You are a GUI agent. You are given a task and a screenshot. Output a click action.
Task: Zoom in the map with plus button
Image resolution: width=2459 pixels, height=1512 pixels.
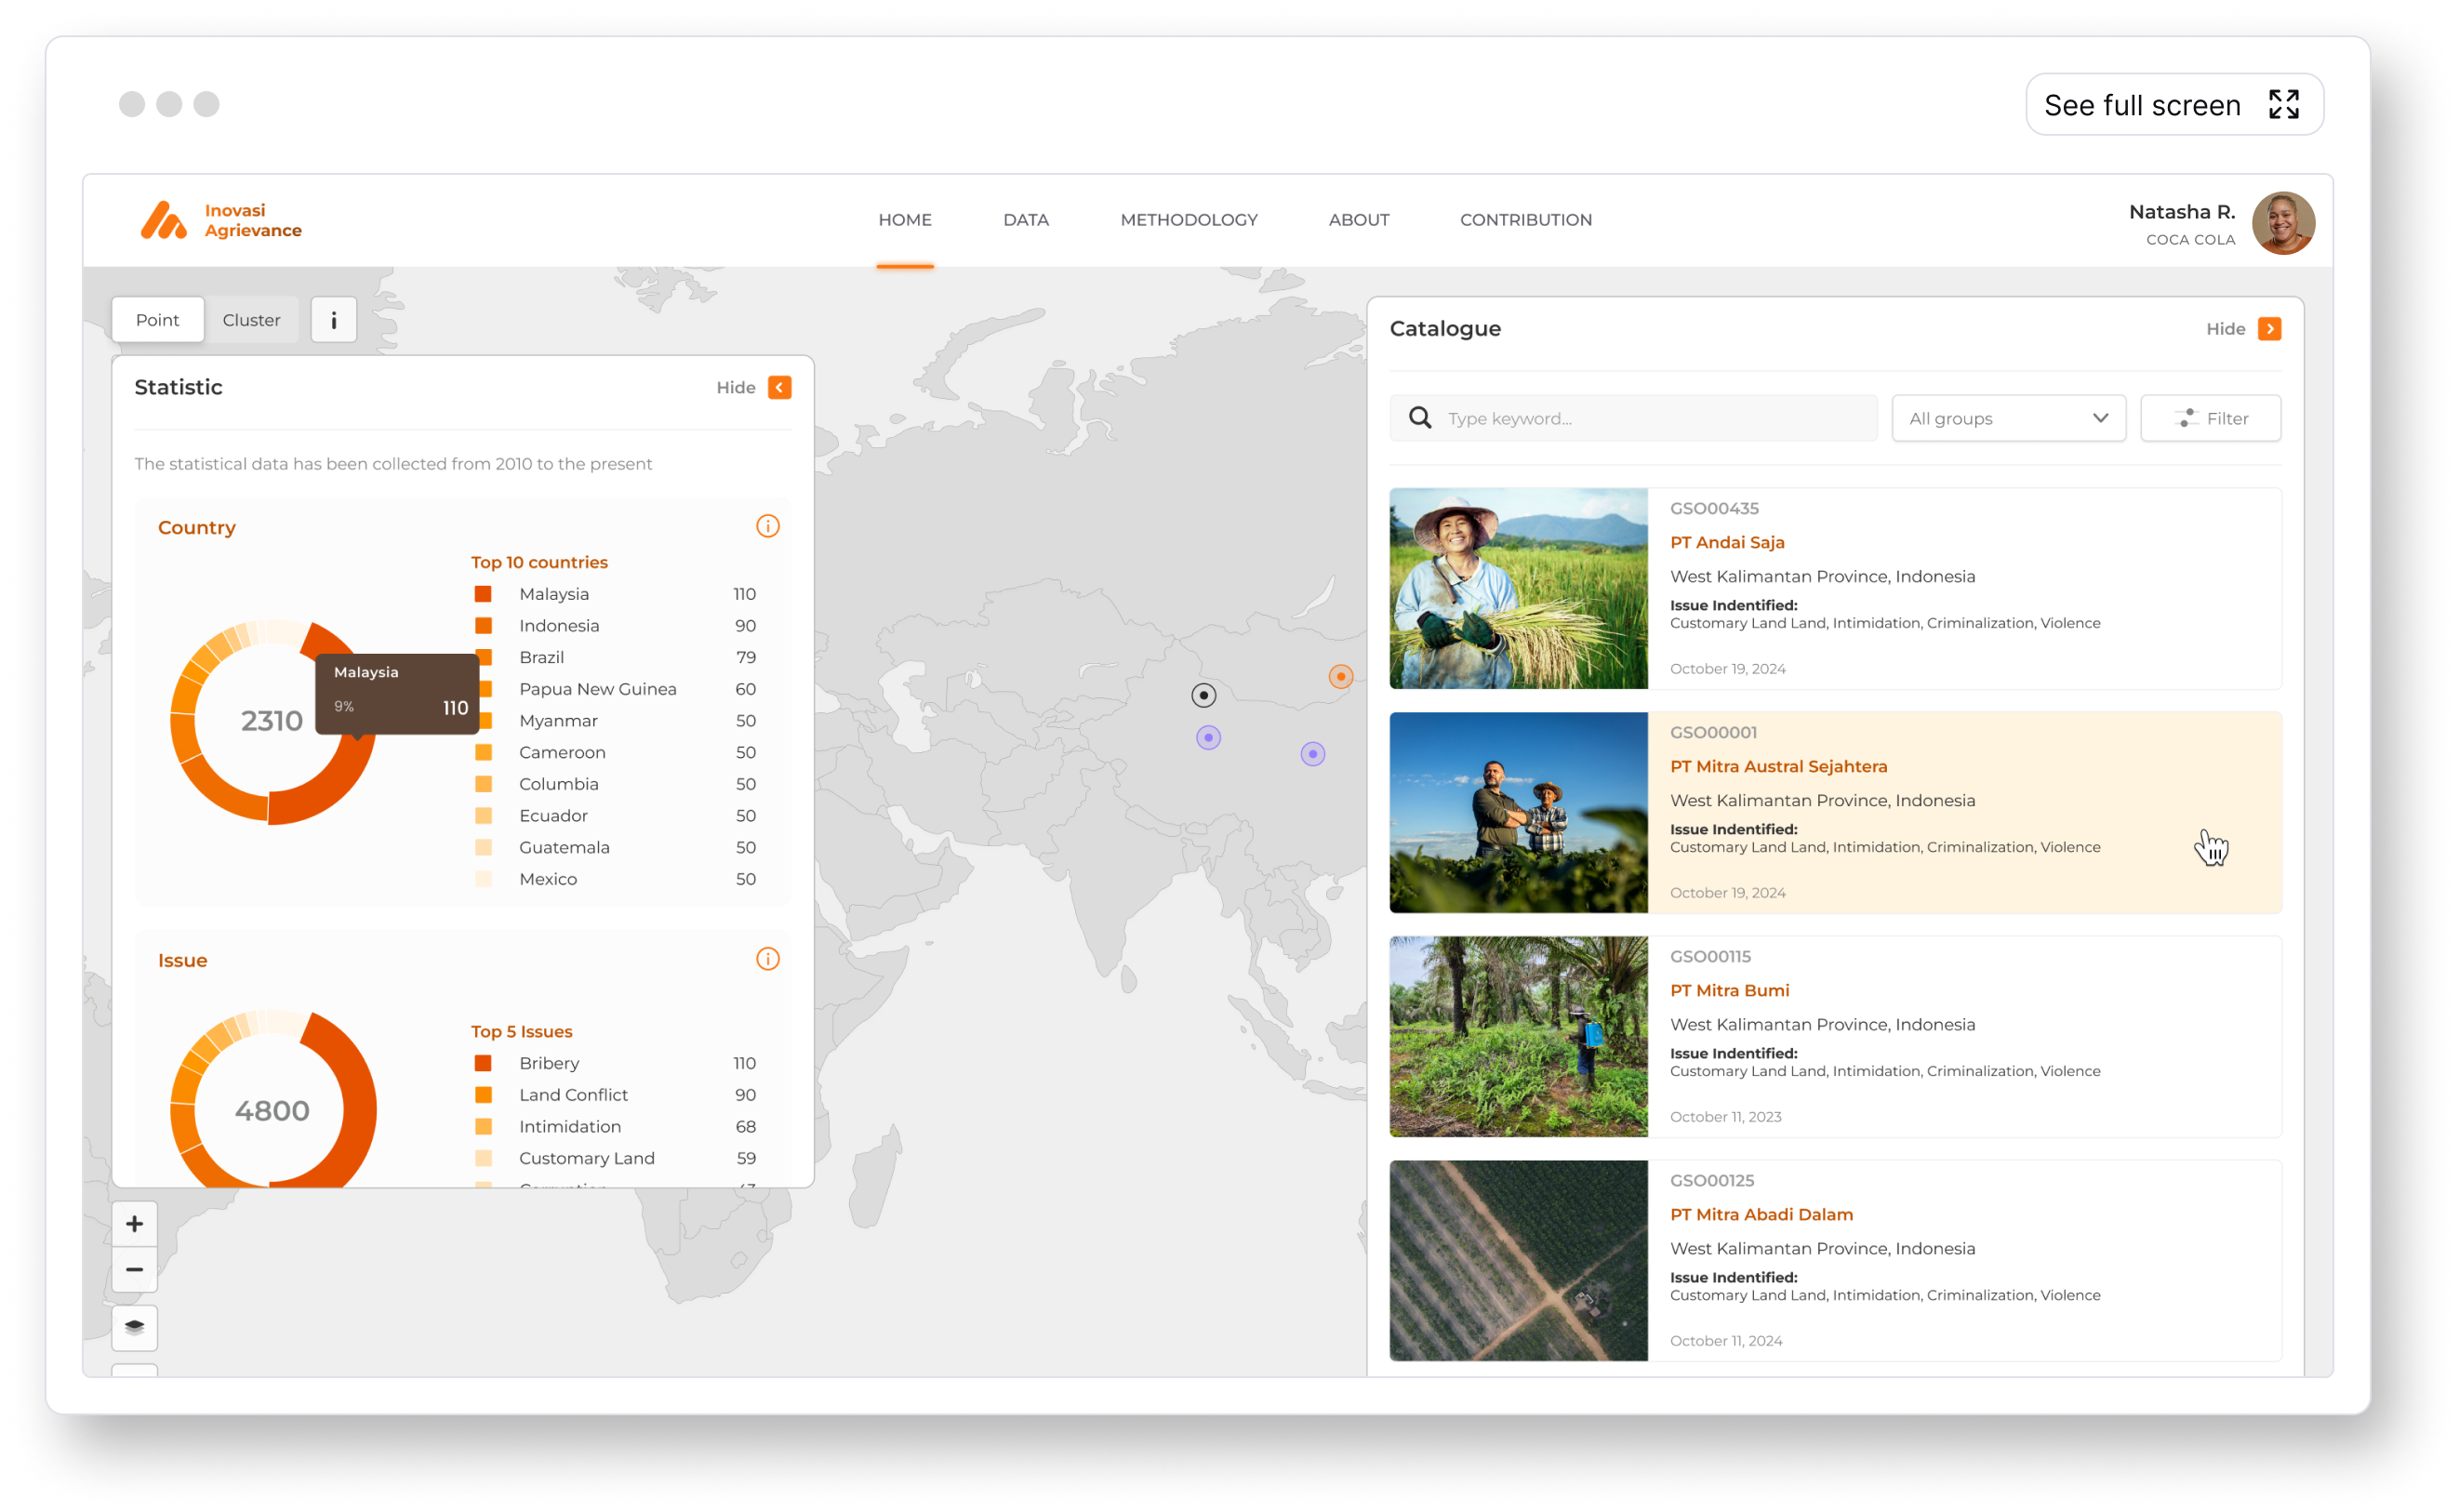(x=135, y=1223)
